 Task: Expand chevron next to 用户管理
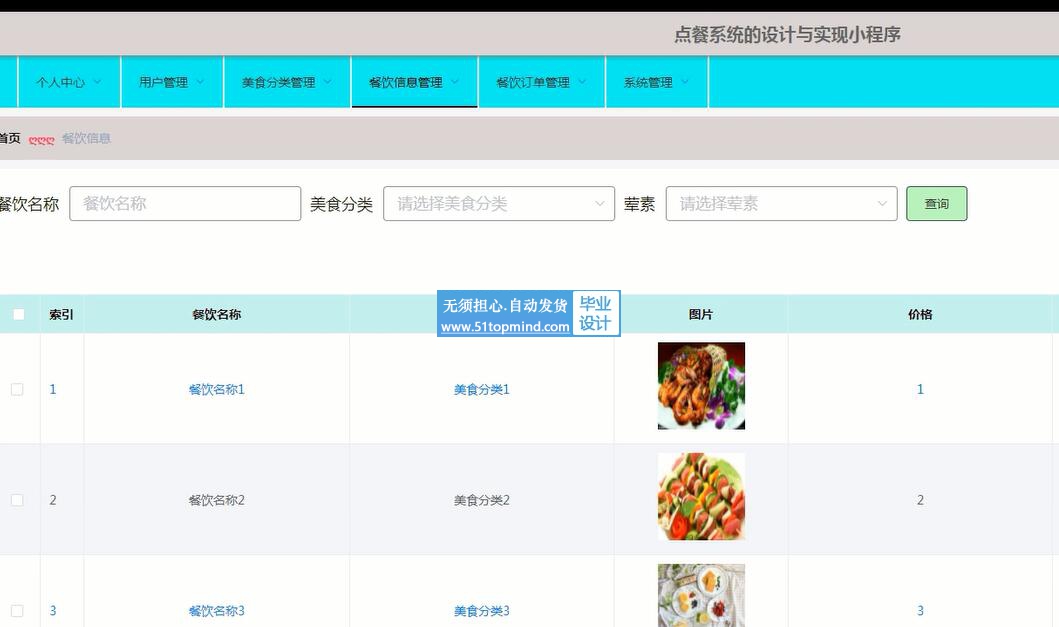pos(200,82)
